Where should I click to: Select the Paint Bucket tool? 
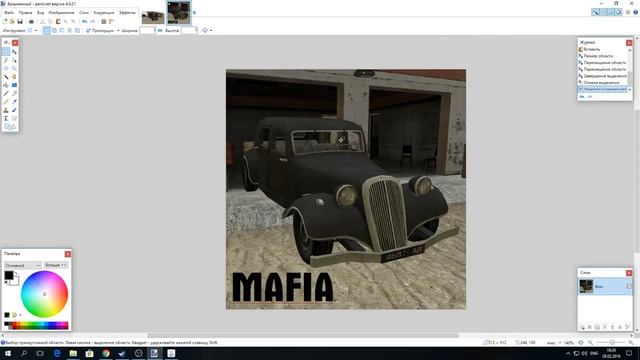pyautogui.click(x=6, y=85)
